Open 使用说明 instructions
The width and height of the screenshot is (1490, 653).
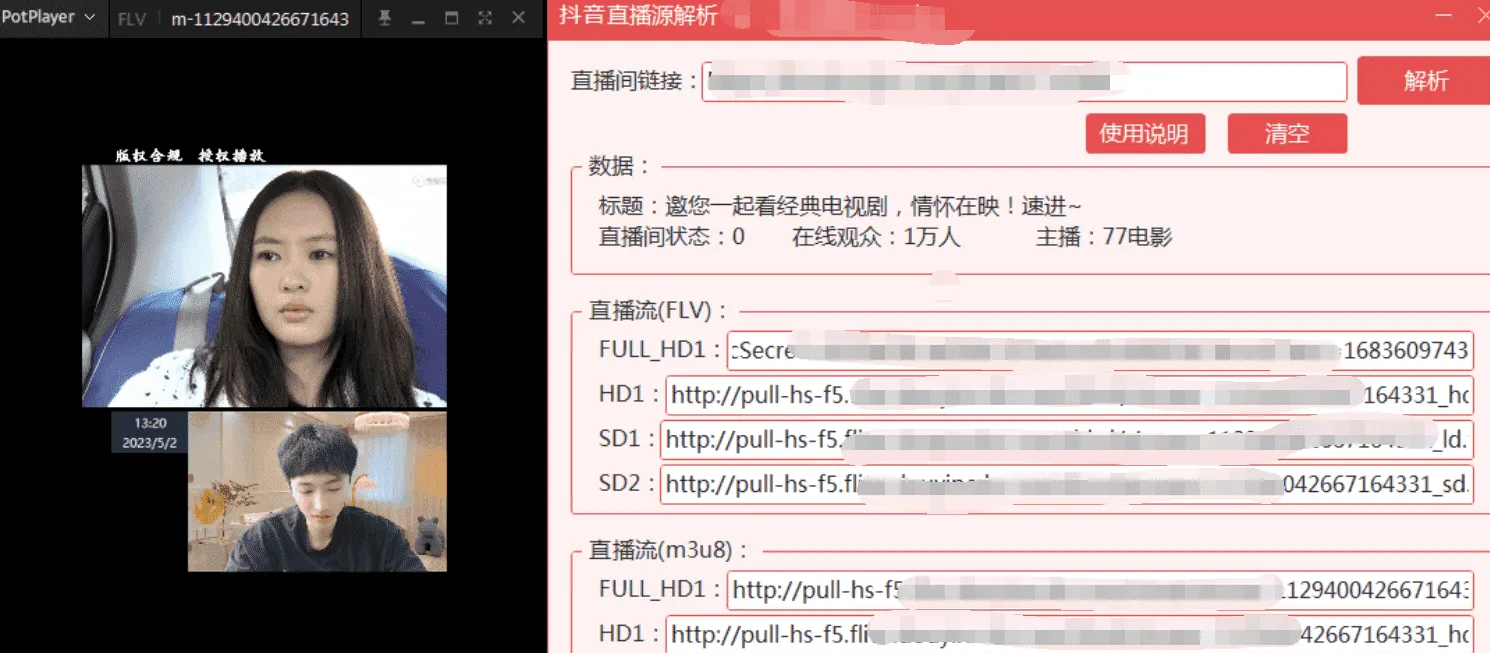click(1144, 134)
